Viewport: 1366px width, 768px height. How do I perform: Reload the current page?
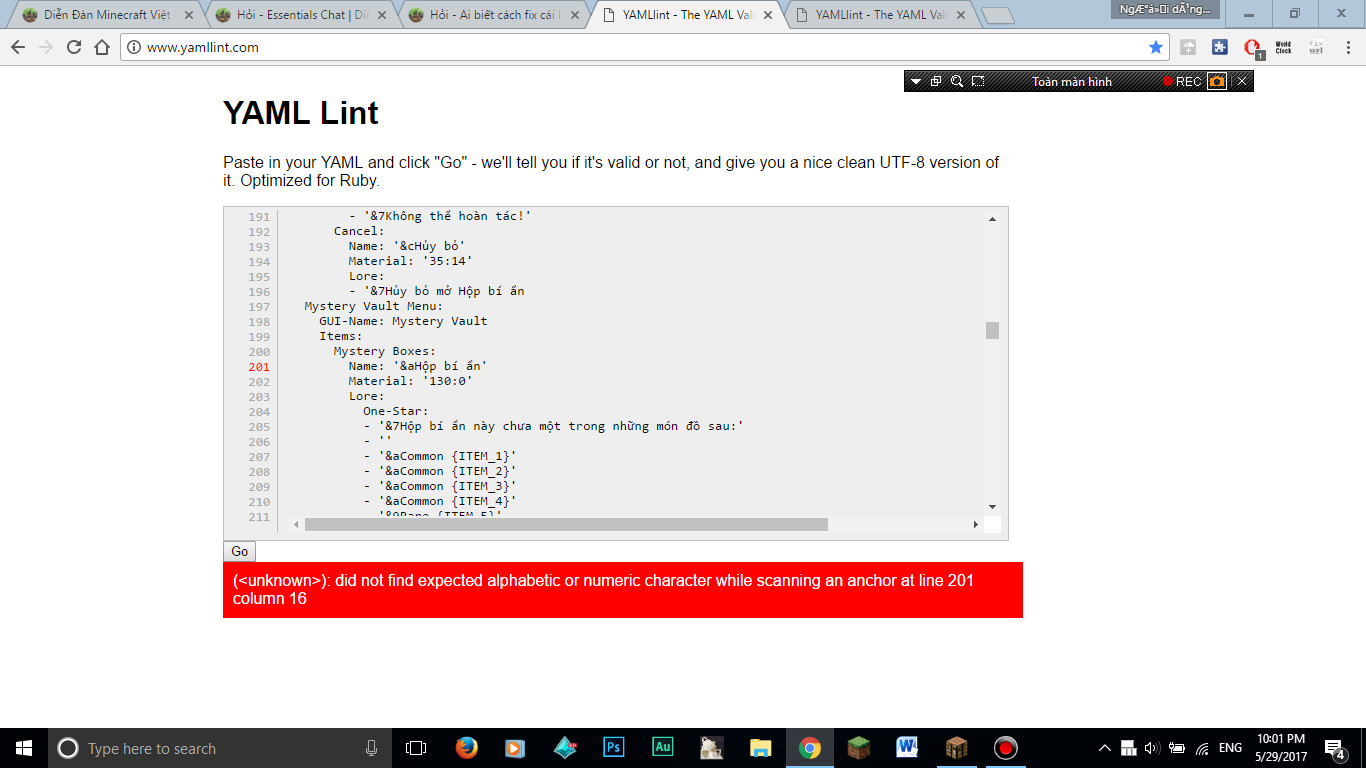73,47
